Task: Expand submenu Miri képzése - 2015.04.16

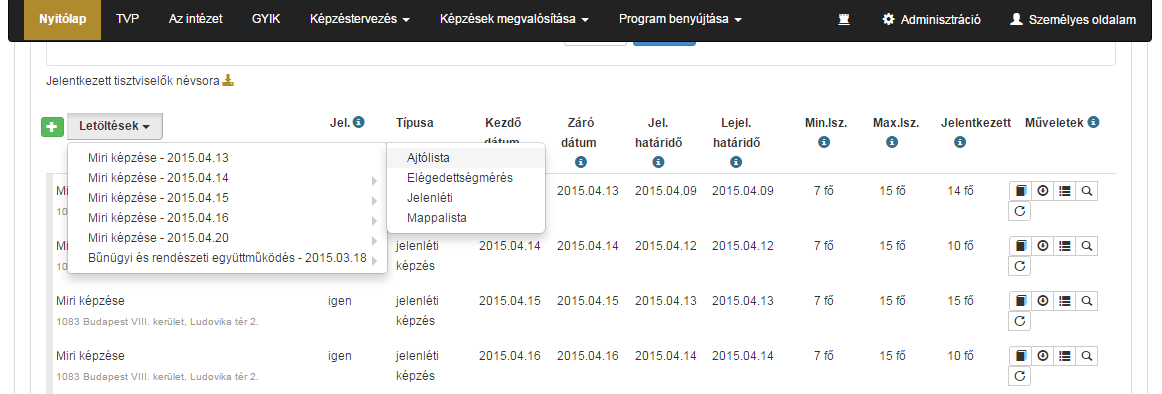Action: pos(227,218)
